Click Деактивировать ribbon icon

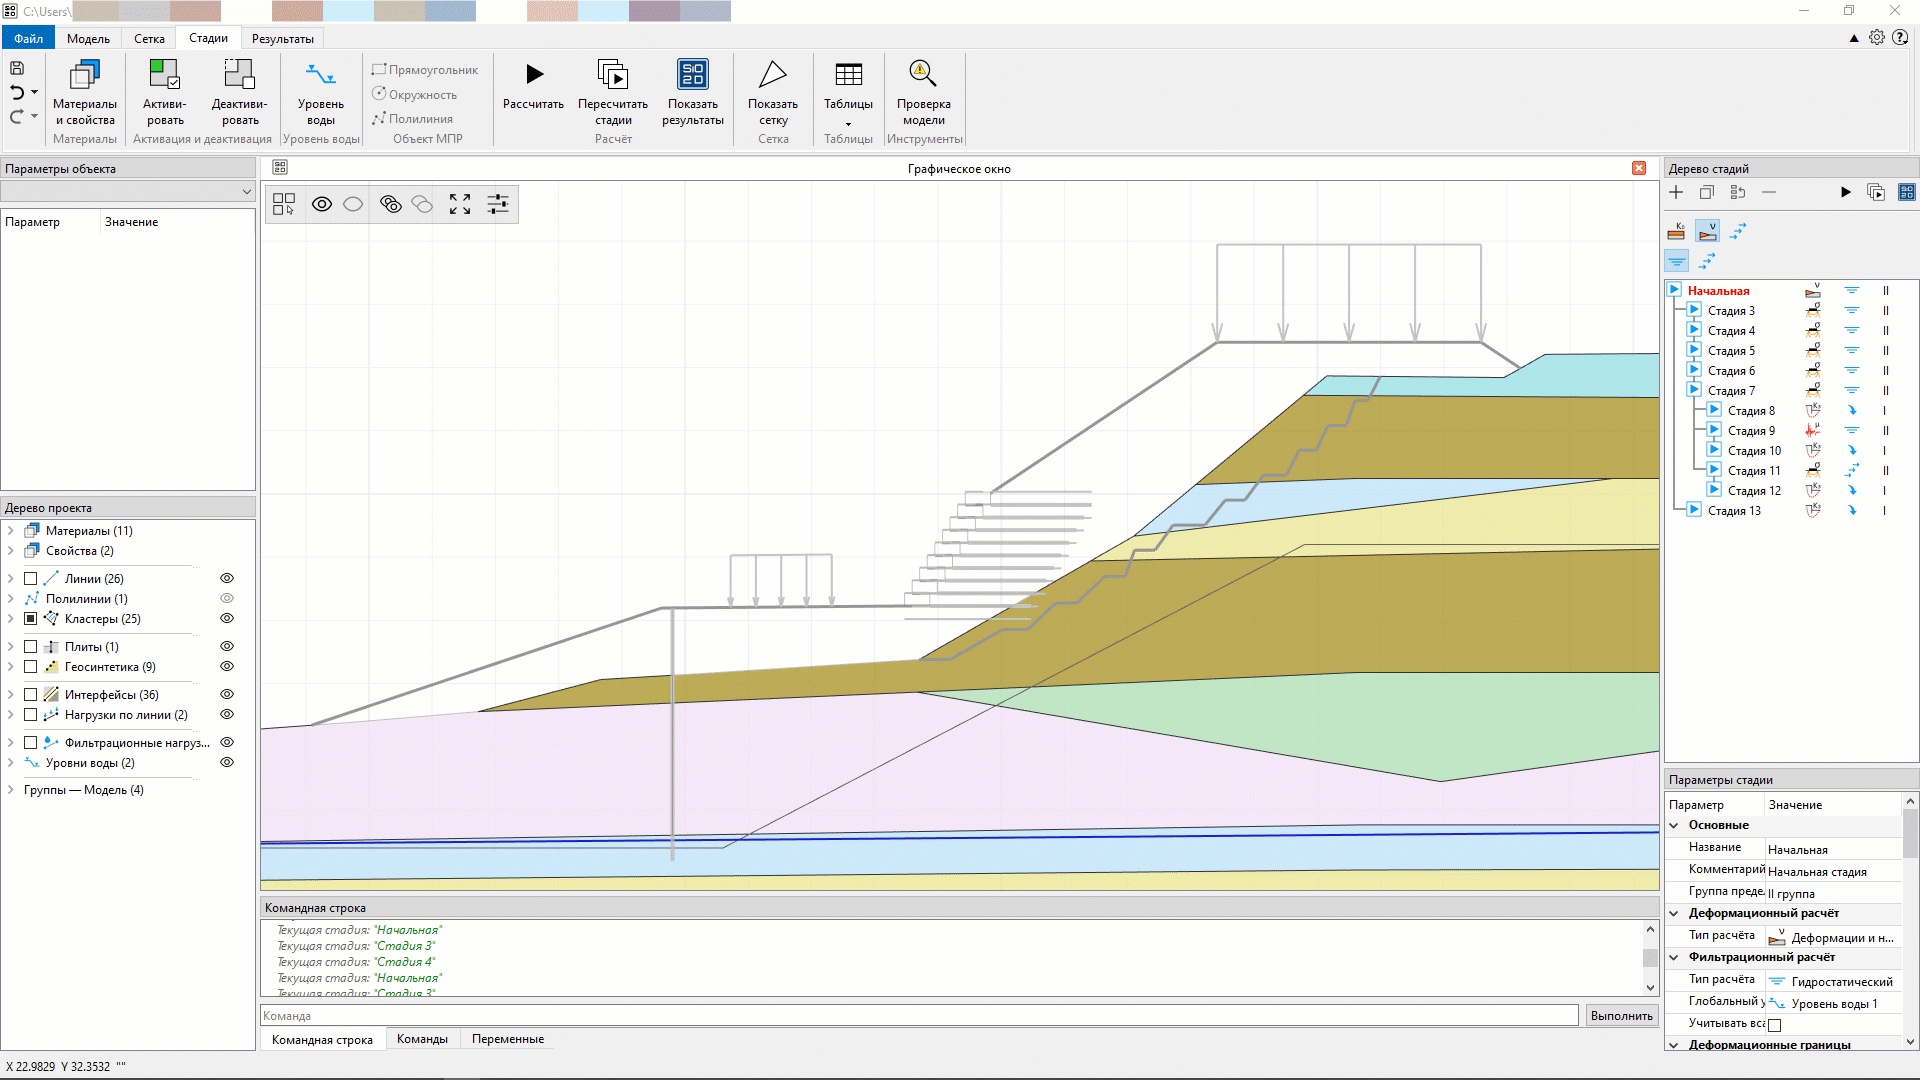pyautogui.click(x=239, y=75)
